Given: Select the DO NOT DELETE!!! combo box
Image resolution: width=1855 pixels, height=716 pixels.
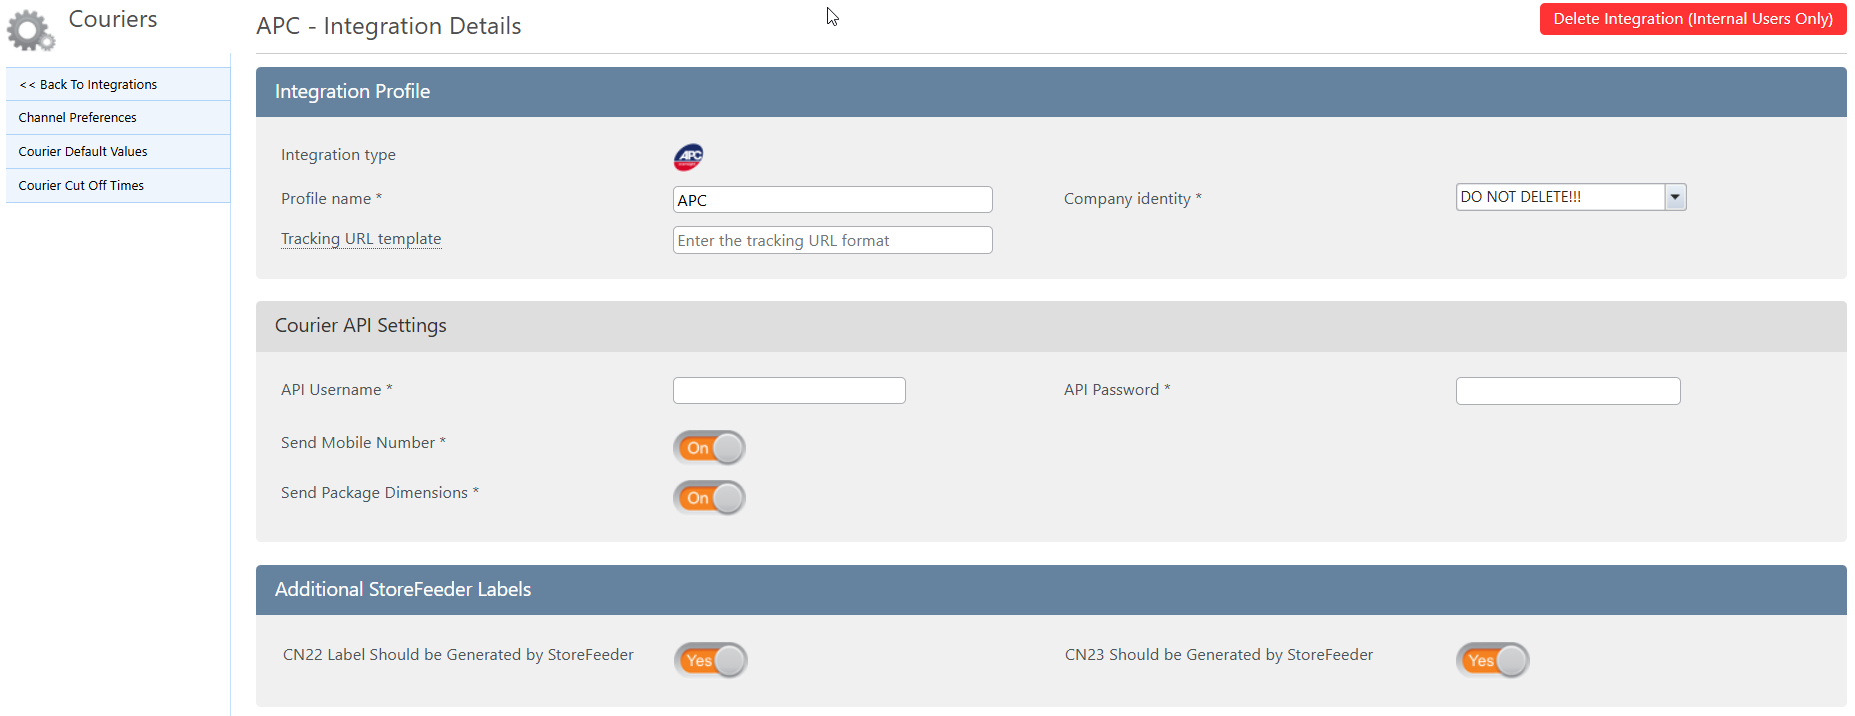Looking at the screenshot, I should [1571, 197].
